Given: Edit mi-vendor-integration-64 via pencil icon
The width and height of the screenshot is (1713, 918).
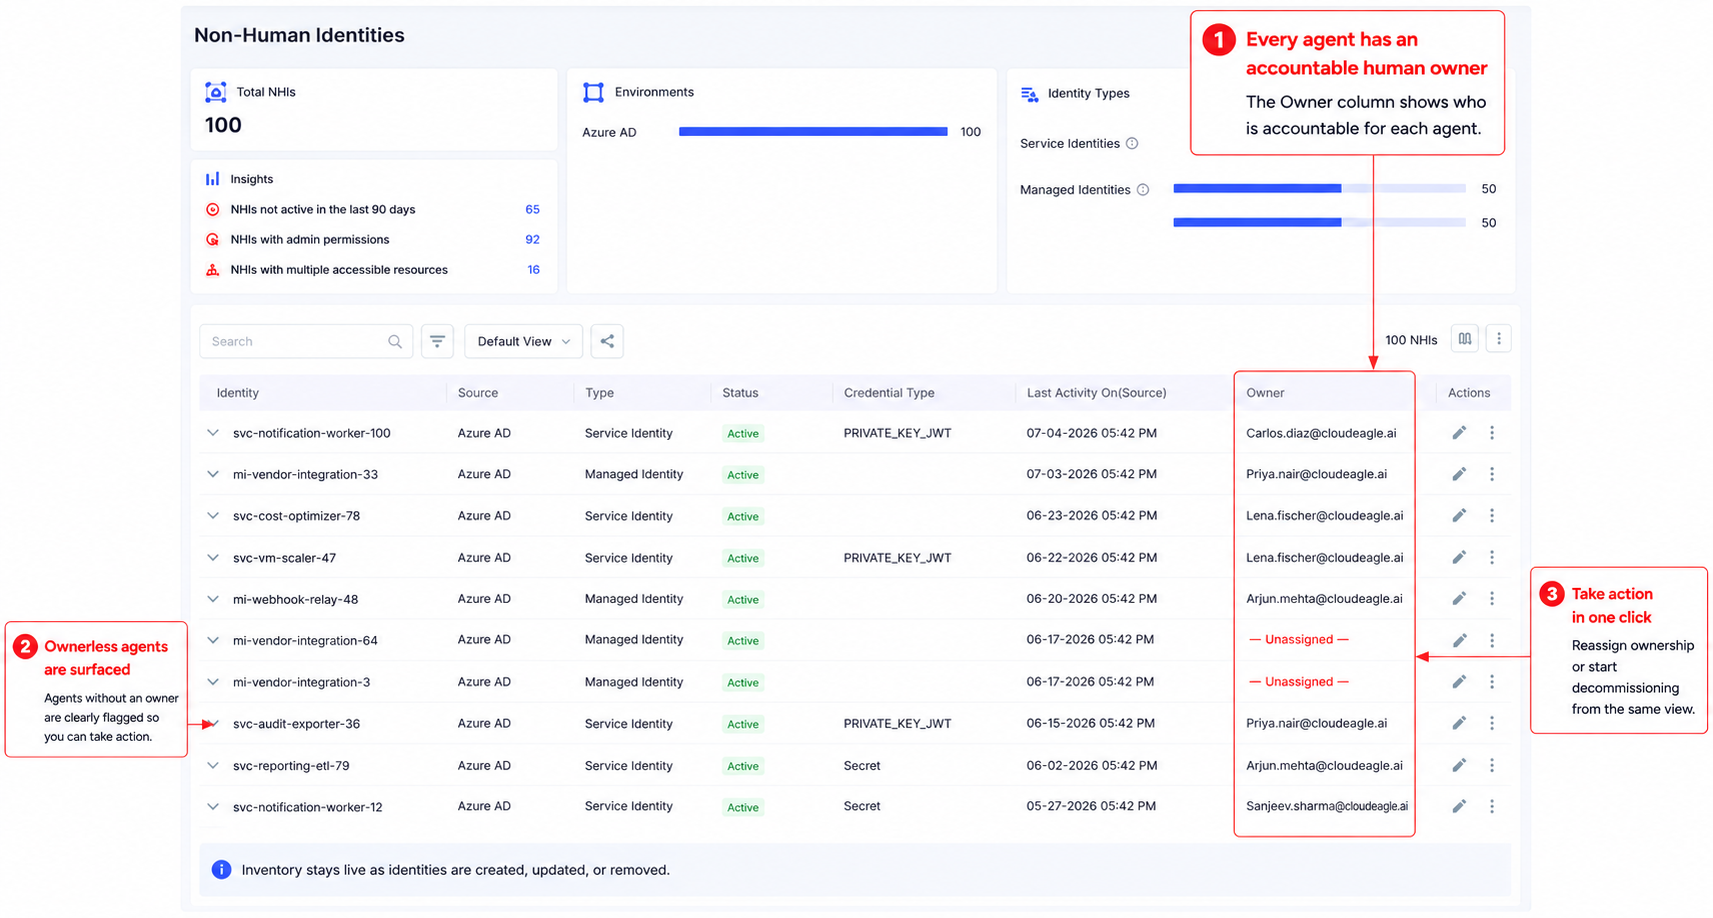Looking at the screenshot, I should pyautogui.click(x=1459, y=640).
